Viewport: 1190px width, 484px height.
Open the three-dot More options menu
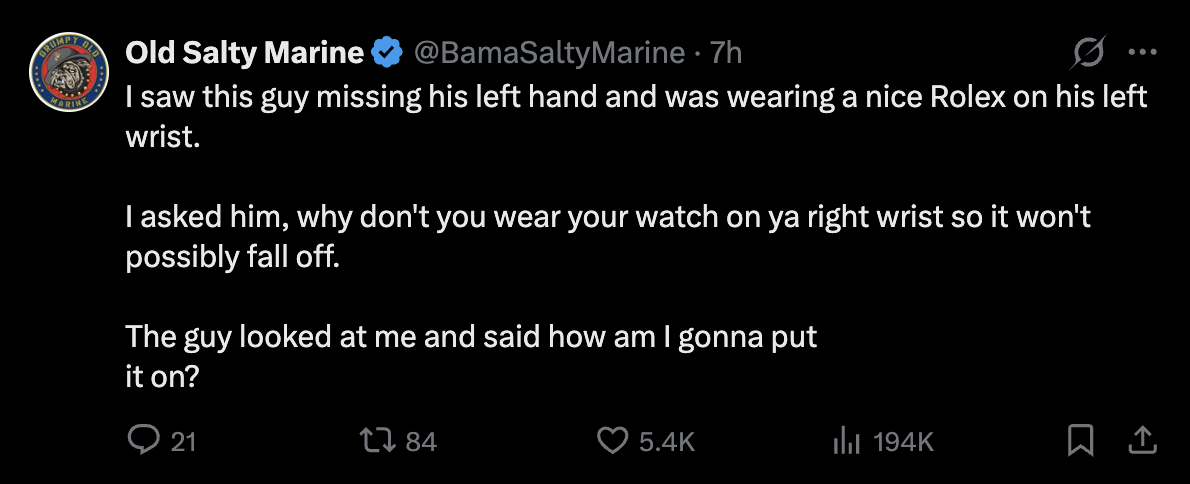coord(1141,54)
